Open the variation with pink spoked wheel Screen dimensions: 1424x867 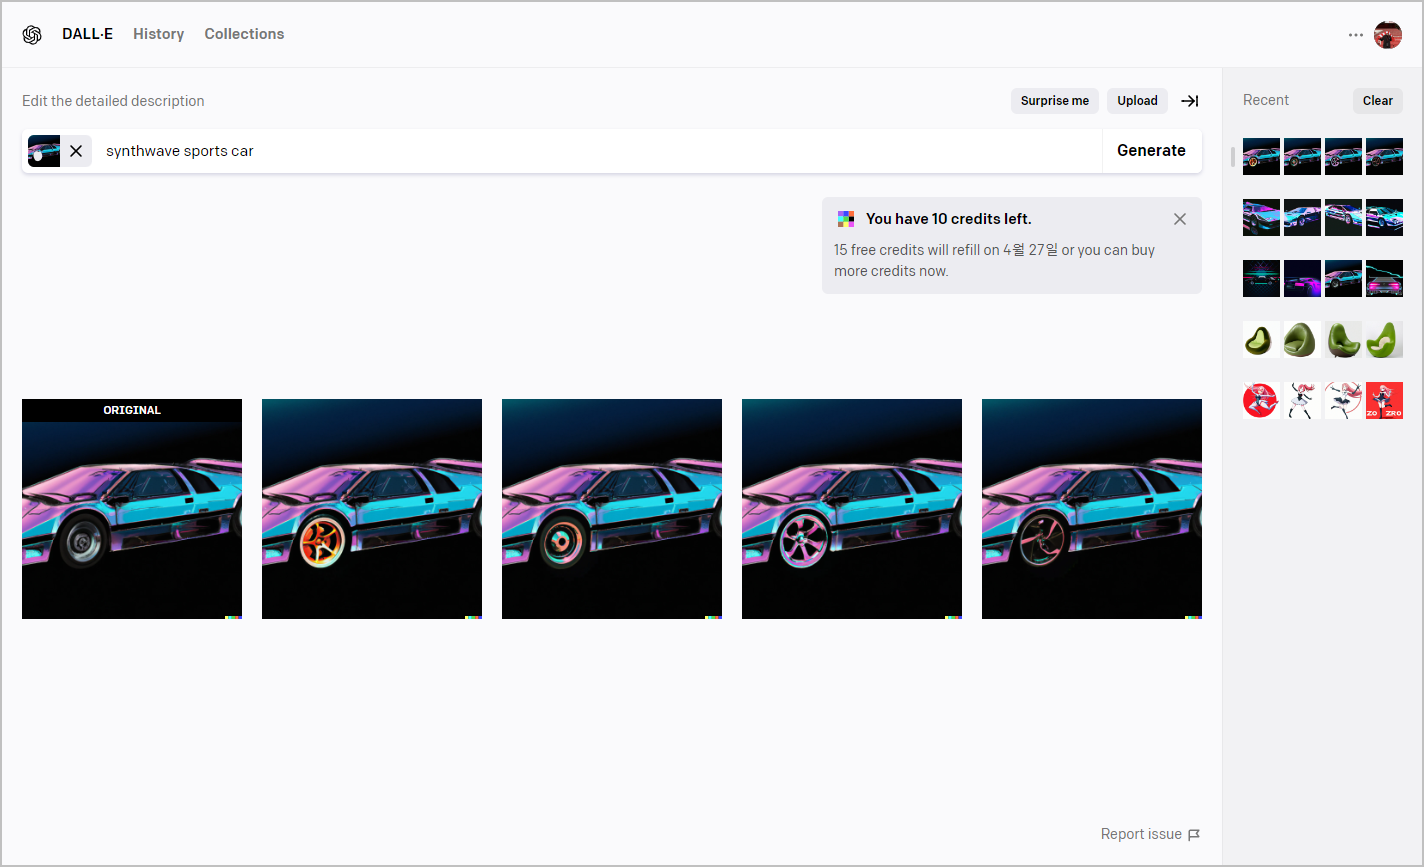[852, 509]
